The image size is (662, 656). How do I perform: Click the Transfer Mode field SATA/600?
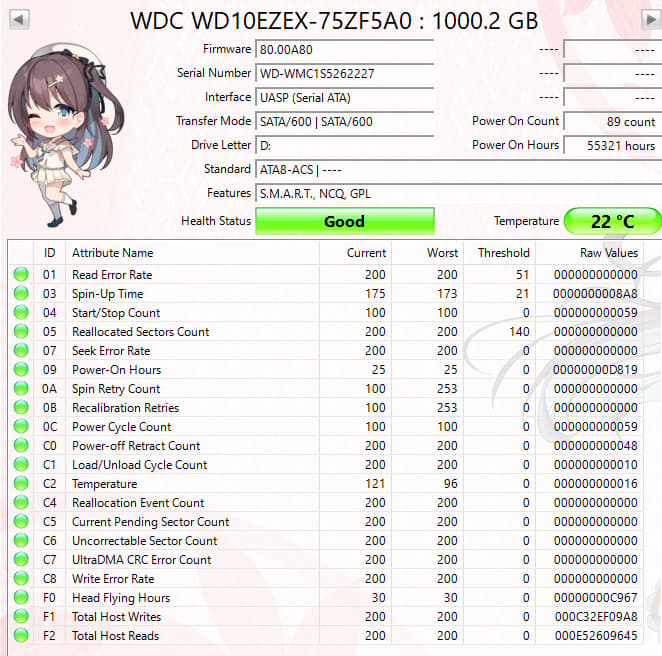pos(345,122)
